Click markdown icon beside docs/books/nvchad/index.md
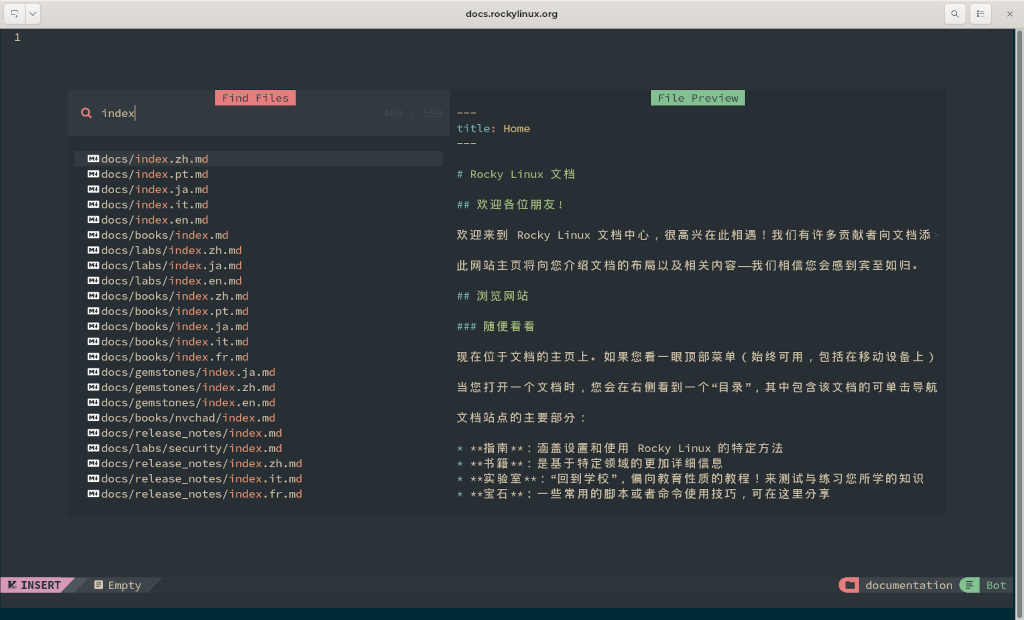The height and width of the screenshot is (620, 1024). pyautogui.click(x=93, y=418)
